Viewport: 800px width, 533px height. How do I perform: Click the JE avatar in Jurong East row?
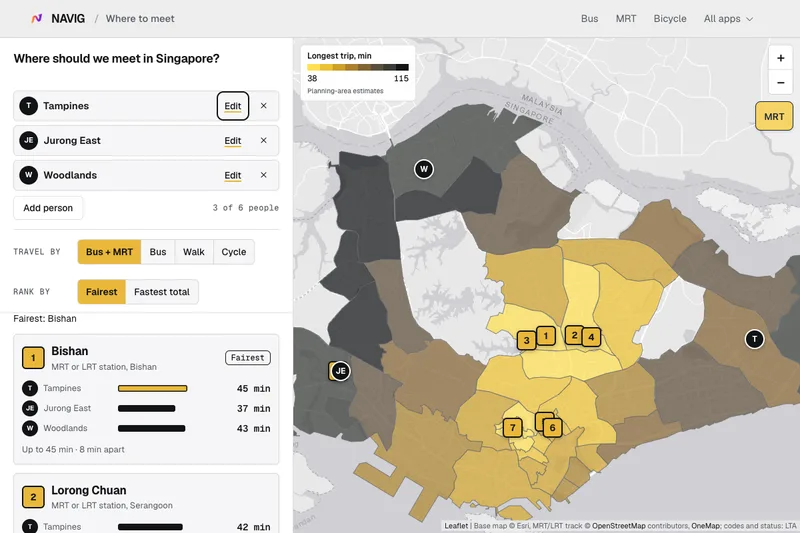point(29,140)
